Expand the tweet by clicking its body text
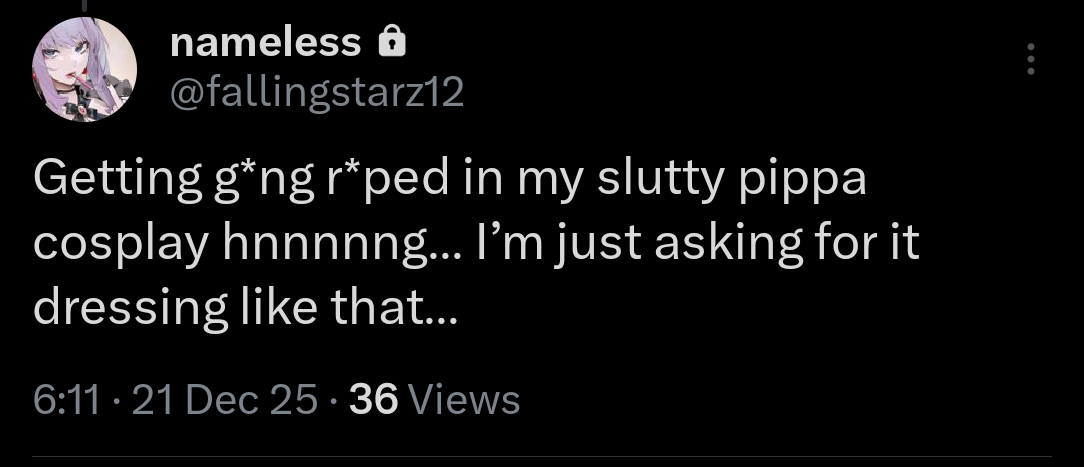1084x467 pixels. coord(477,243)
